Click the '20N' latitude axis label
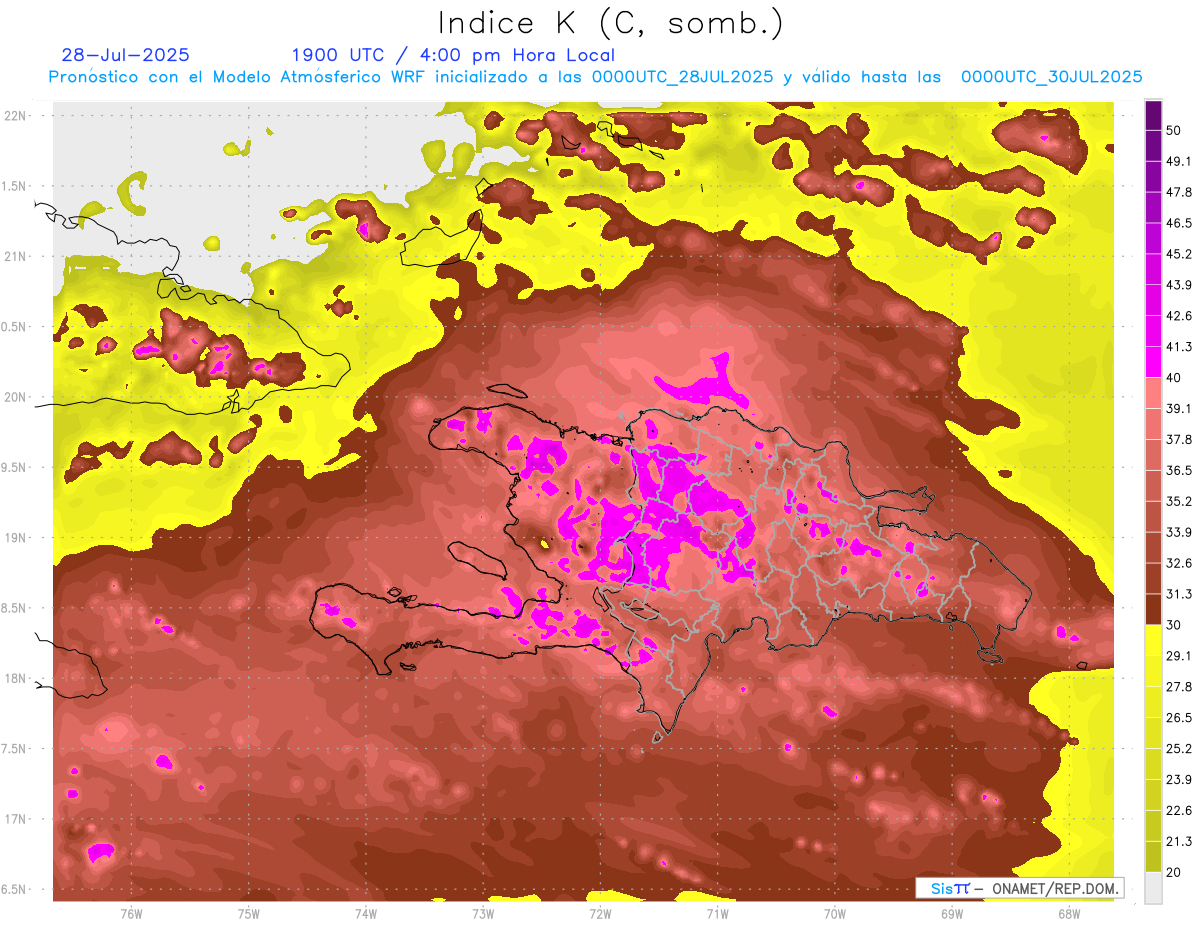The width and height of the screenshot is (1200, 927). (15, 397)
